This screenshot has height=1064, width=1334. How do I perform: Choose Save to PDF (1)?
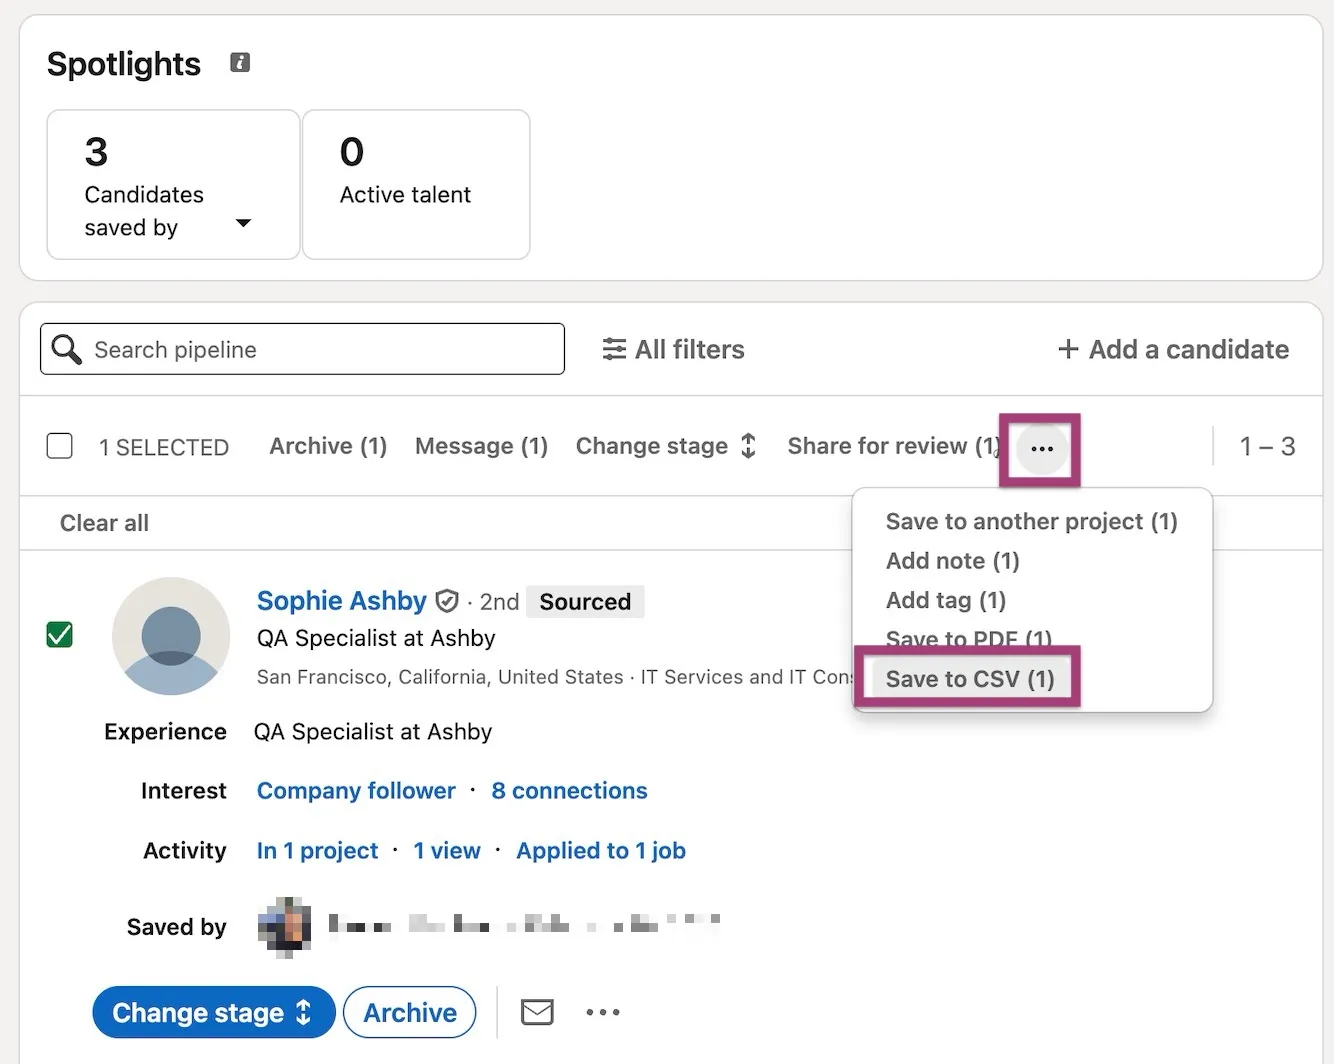pyautogui.click(x=968, y=638)
